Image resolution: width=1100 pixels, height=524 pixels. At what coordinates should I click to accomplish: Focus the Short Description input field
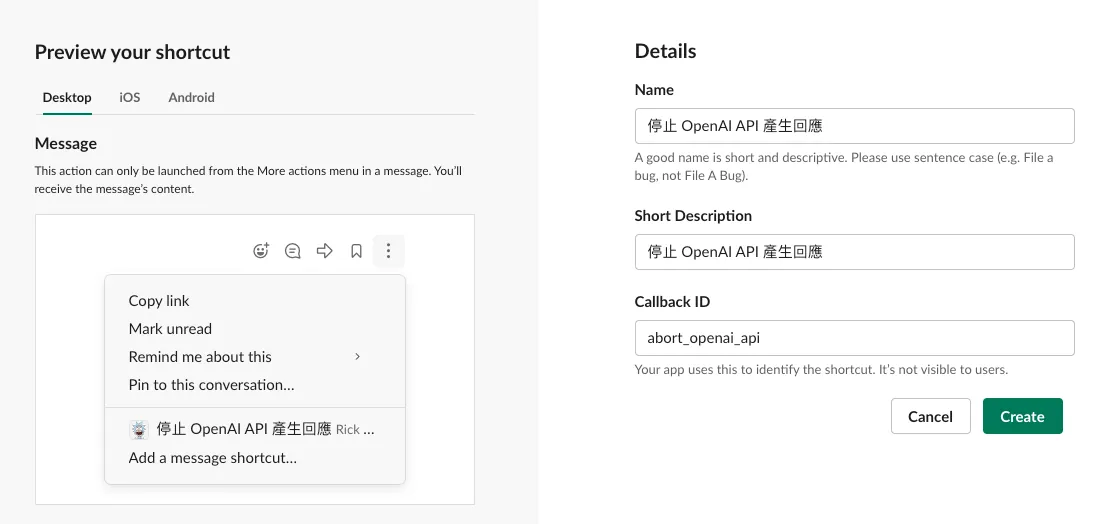(x=854, y=252)
